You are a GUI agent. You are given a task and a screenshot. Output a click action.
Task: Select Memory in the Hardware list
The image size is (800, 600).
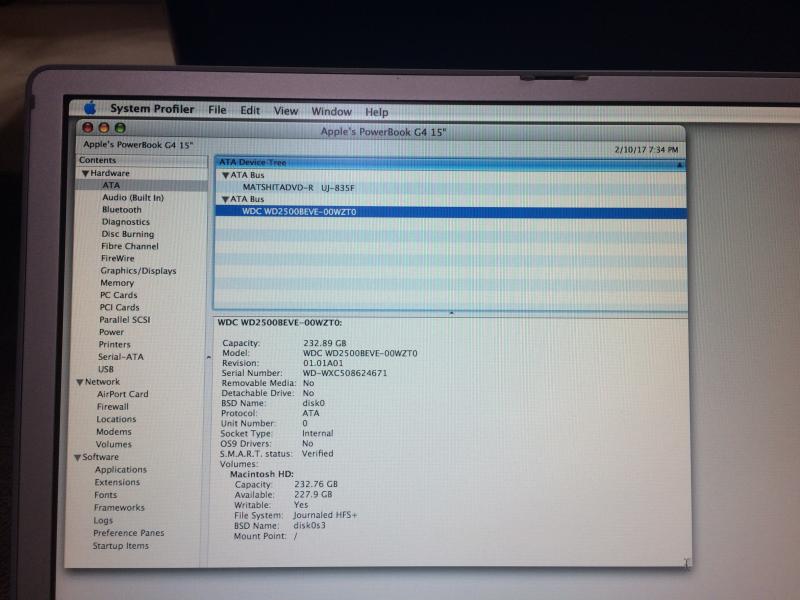pyautogui.click(x=117, y=283)
